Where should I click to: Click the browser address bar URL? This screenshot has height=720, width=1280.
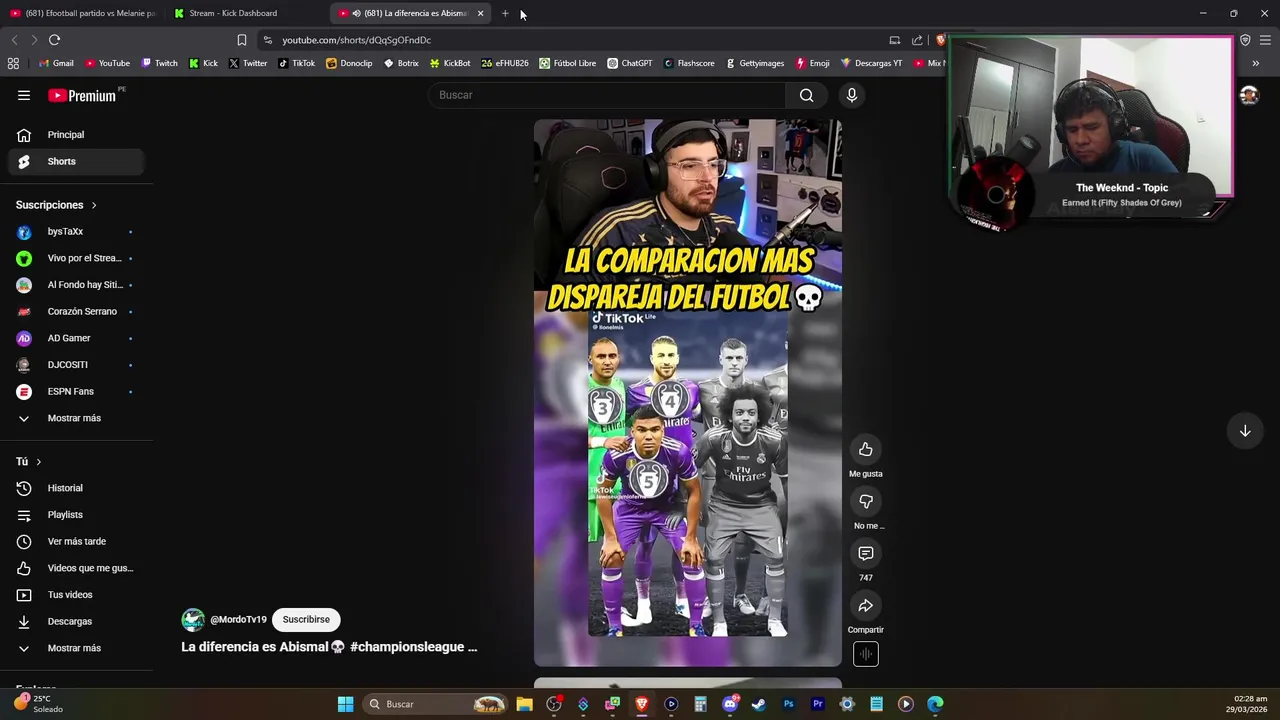point(356,40)
